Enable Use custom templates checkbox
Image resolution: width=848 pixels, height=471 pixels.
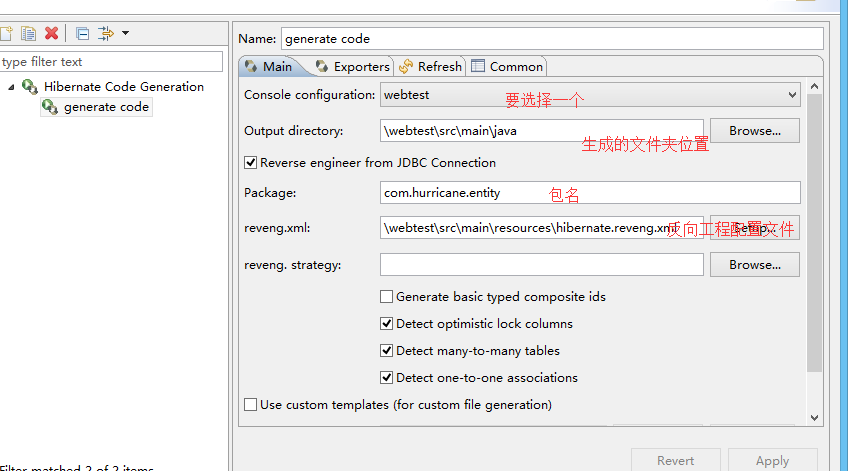(250, 405)
